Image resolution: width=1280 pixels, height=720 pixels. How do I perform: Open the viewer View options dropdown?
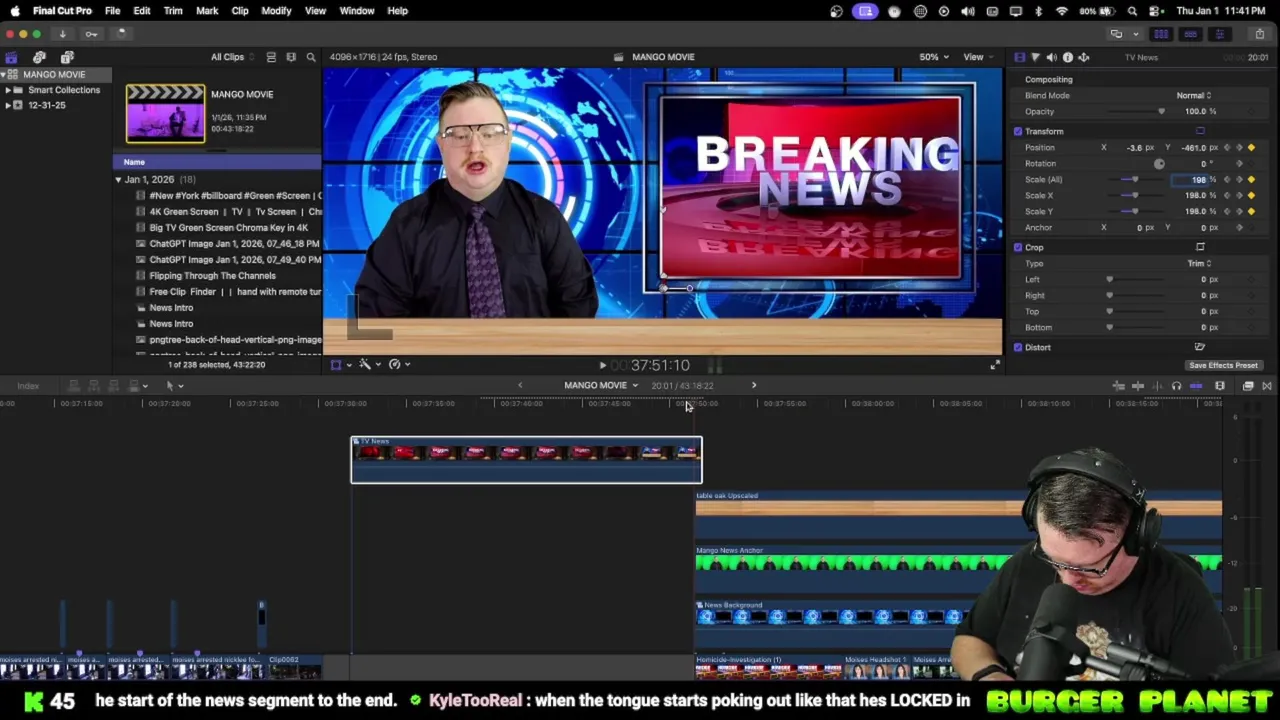pyautogui.click(x=976, y=57)
